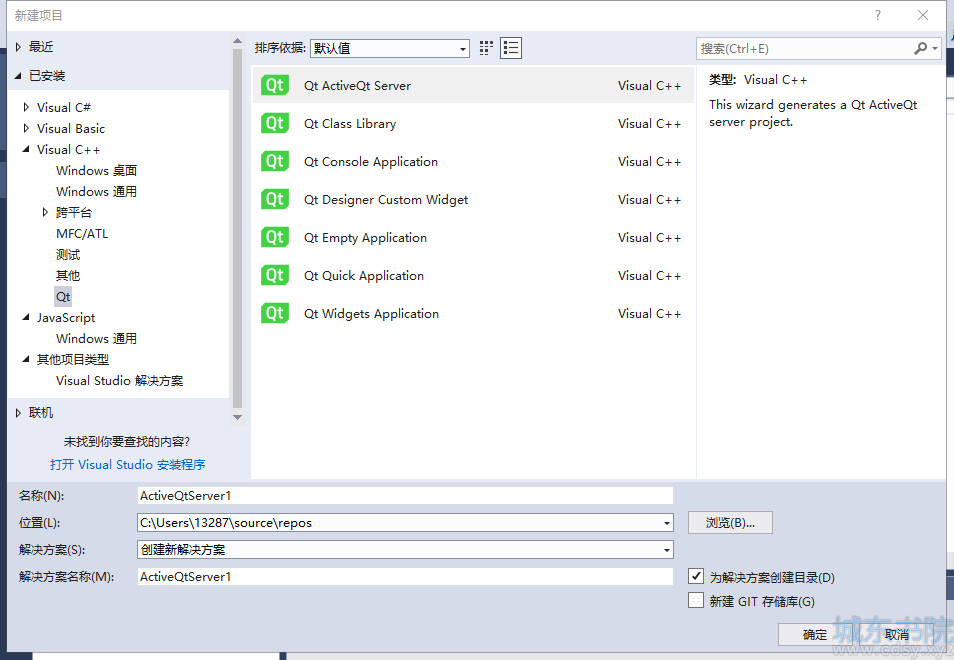Select the 测试 category
This screenshot has width=954, height=660.
68,255
